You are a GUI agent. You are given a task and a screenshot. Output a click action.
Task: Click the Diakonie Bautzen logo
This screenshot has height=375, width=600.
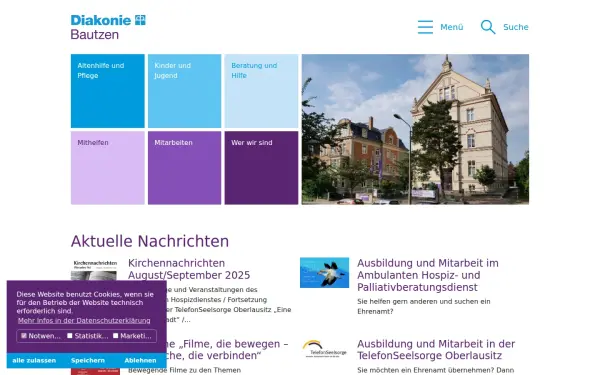[x=108, y=27]
